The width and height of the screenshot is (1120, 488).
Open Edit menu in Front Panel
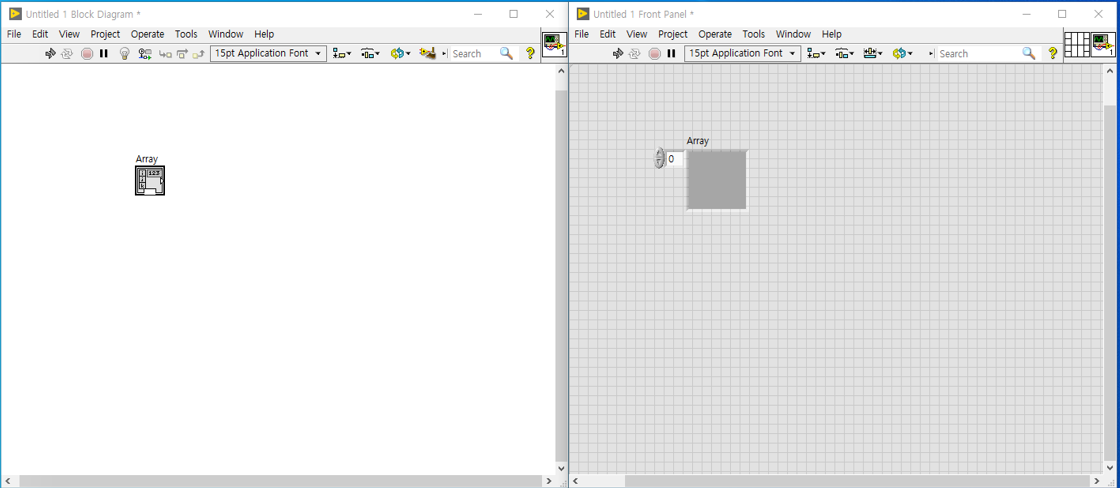point(608,34)
